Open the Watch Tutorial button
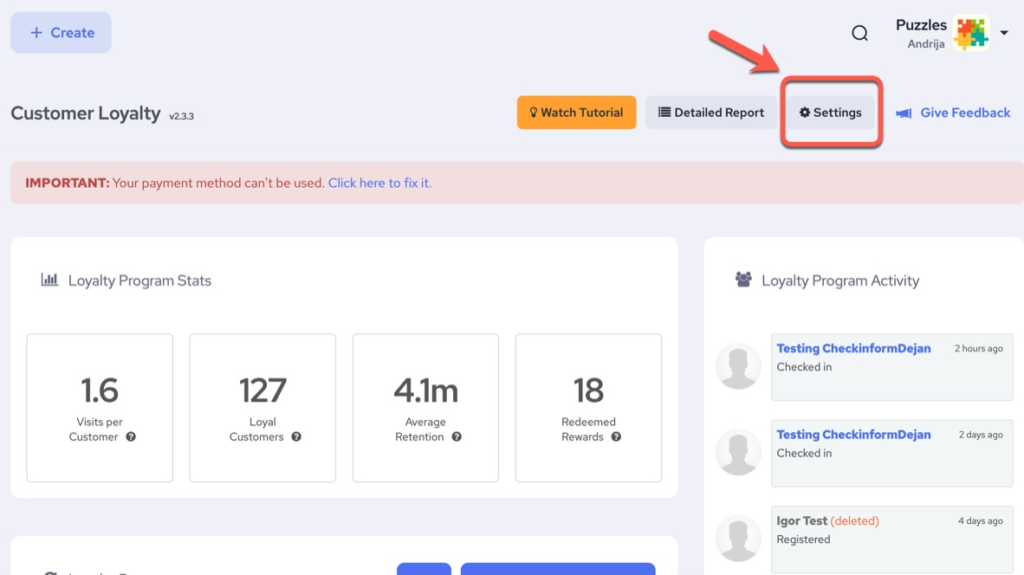Screen dimensions: 1024x575 point(576,113)
